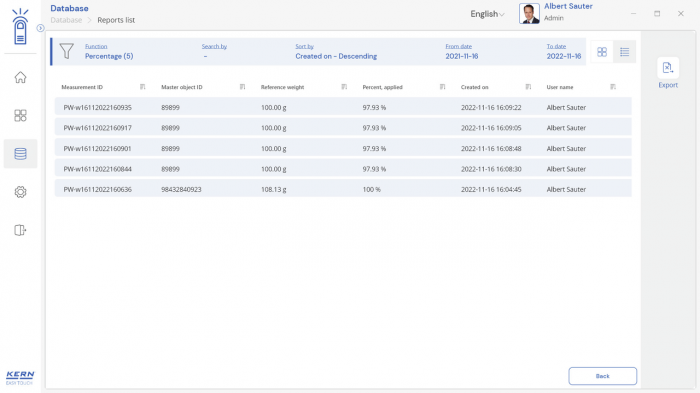
Task: Go to Database breadcrumb link
Action: tap(66, 20)
